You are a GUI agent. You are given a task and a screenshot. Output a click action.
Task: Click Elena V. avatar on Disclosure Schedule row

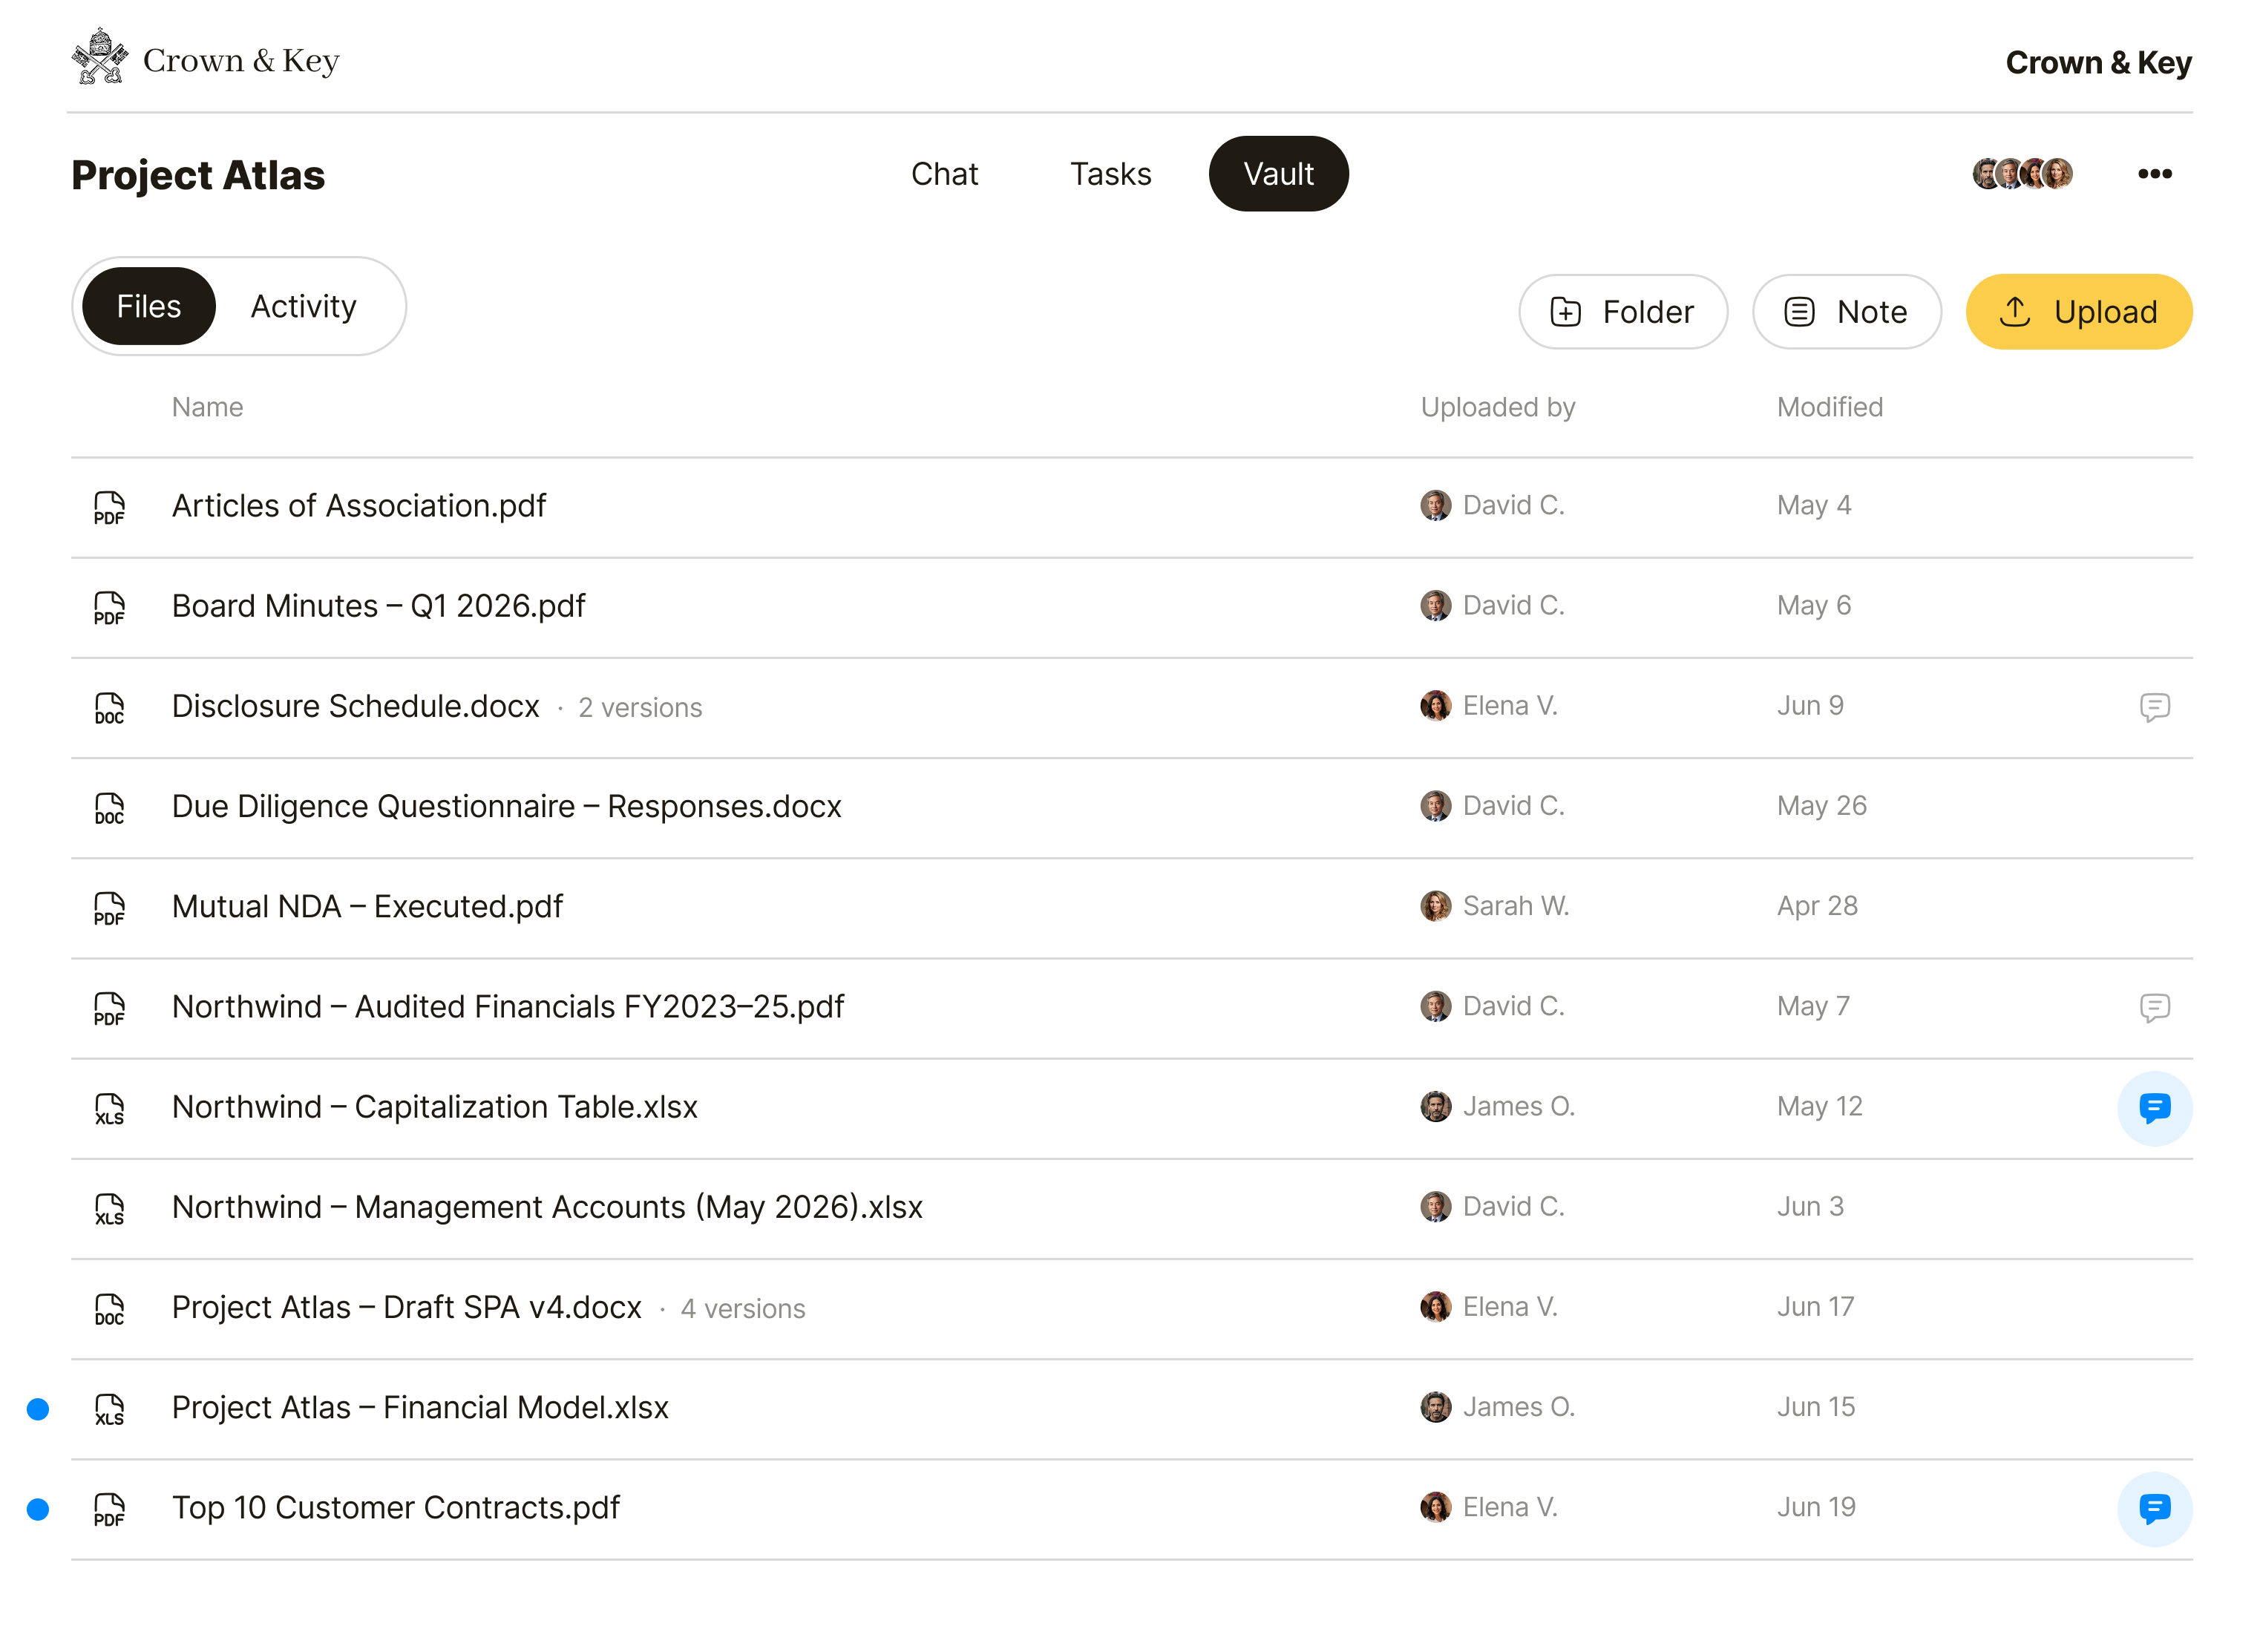(1435, 705)
